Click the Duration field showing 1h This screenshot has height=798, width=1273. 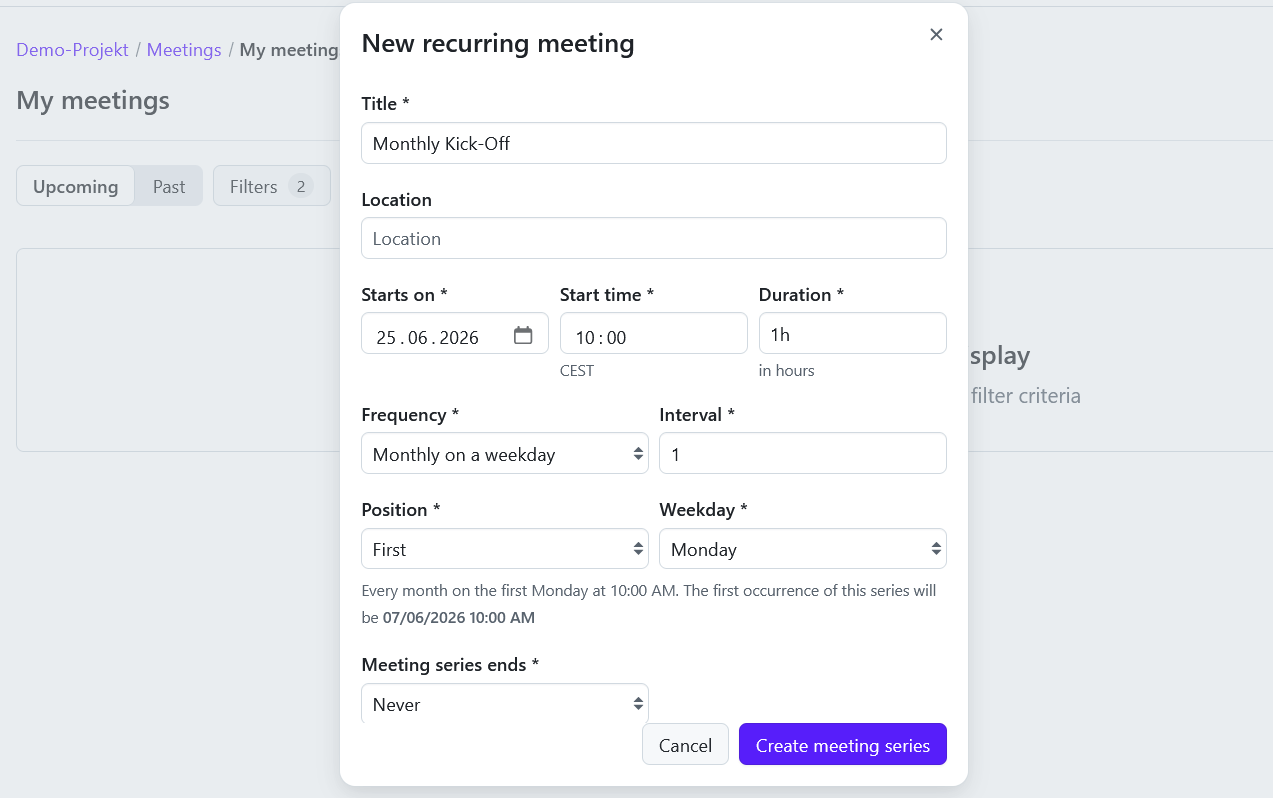tap(853, 333)
